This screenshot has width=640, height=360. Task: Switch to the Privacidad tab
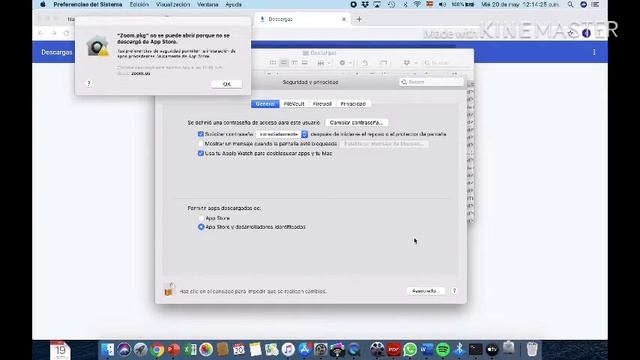(x=353, y=104)
